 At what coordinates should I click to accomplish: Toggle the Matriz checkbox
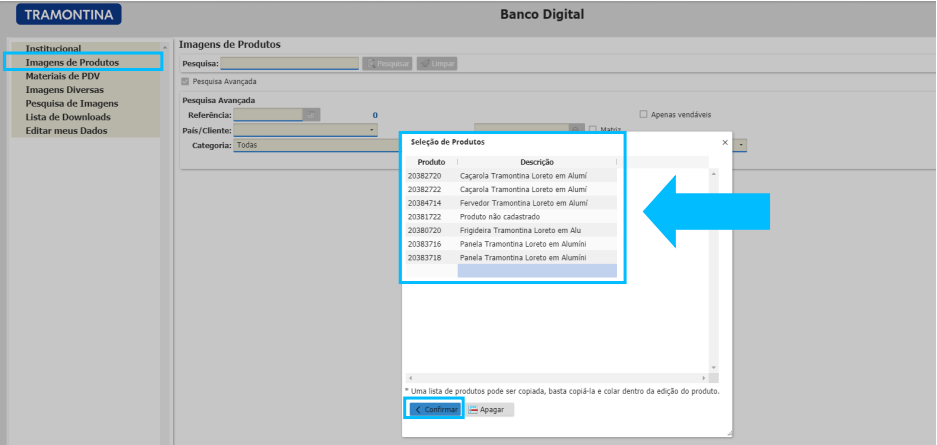click(x=593, y=129)
